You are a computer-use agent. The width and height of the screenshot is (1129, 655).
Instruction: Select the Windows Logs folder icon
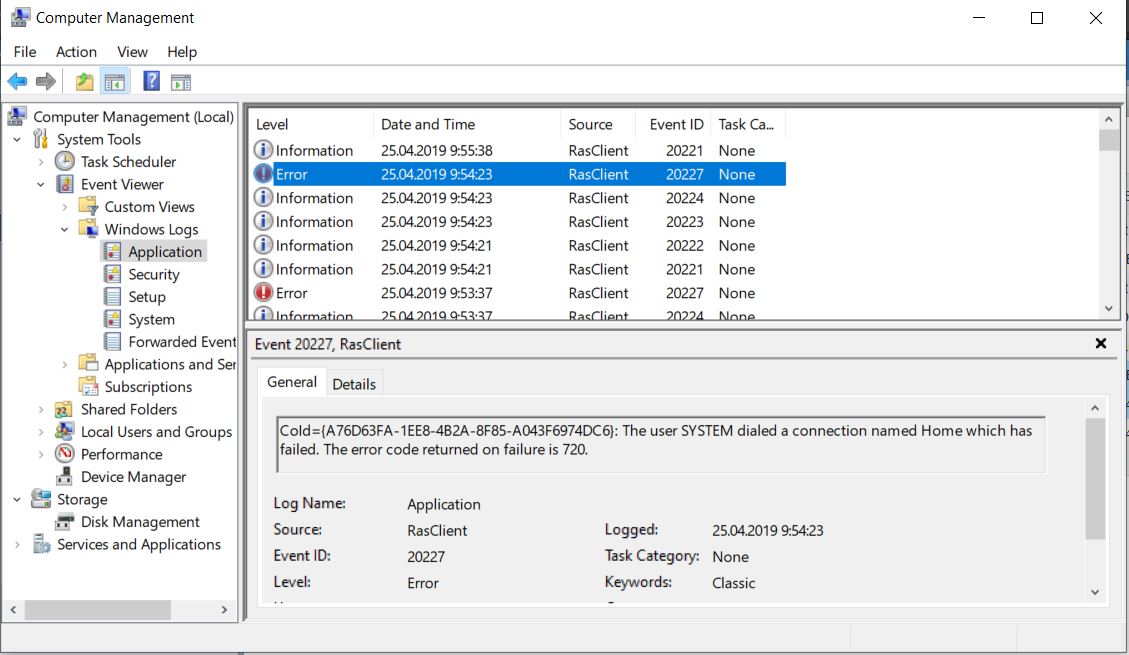click(89, 229)
